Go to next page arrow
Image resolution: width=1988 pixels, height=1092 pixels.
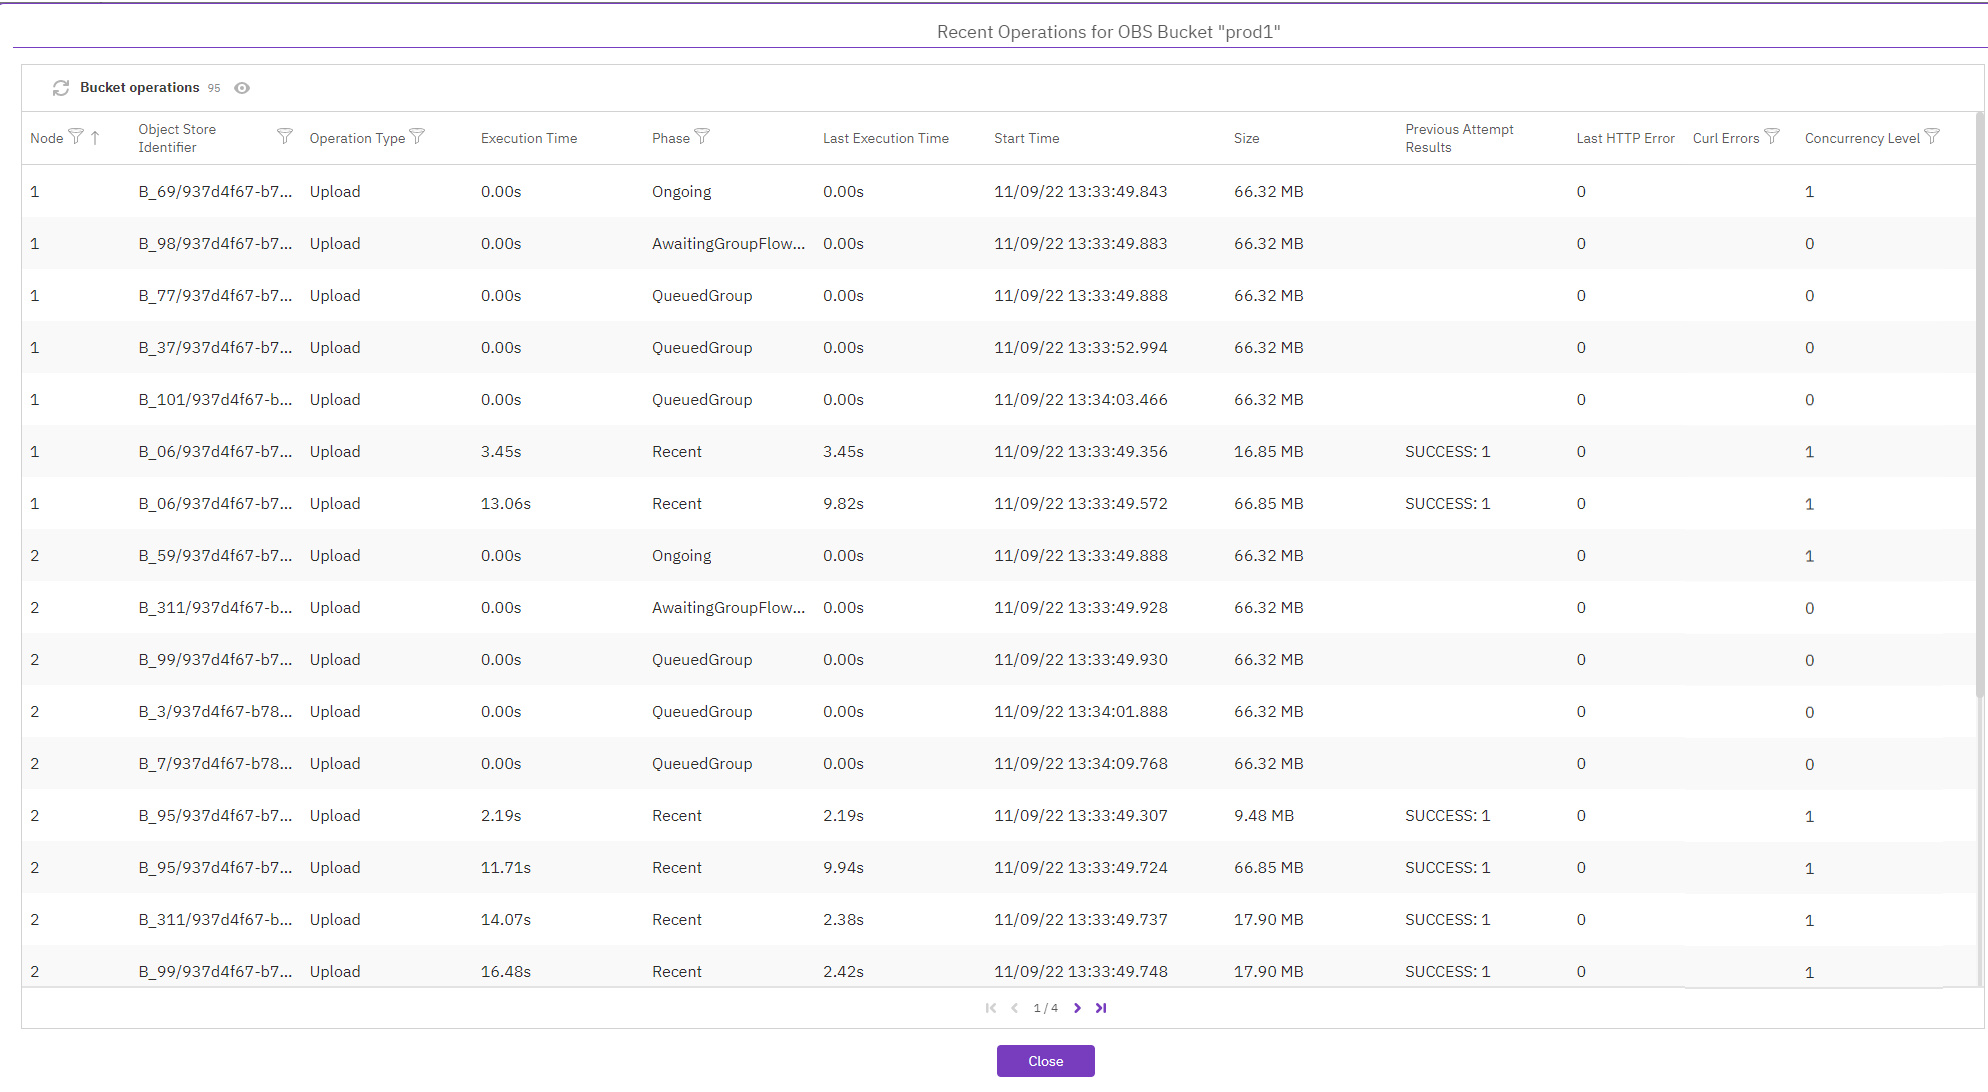point(1077,1008)
